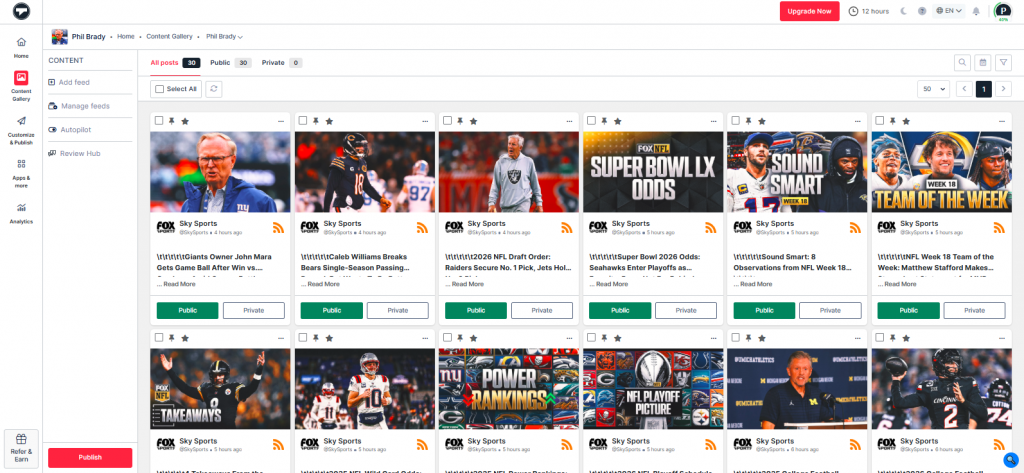The height and width of the screenshot is (473, 1024).
Task: Expand the 50 per page dropdown
Action: [933, 89]
